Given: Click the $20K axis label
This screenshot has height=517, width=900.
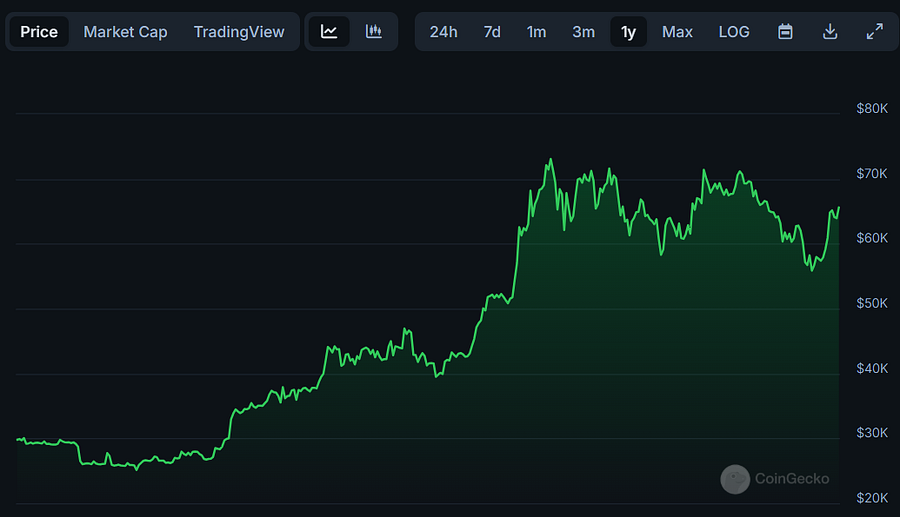Looking at the screenshot, I should point(872,497).
